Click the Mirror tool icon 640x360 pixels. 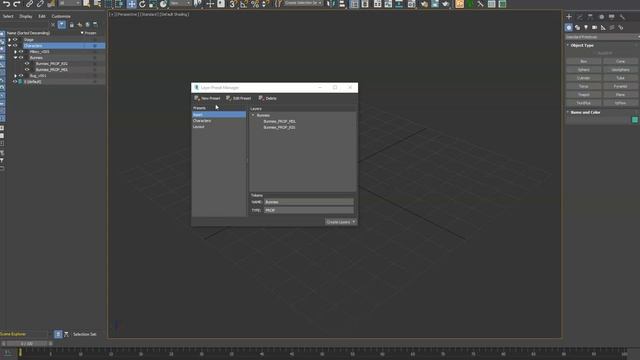pyautogui.click(x=331, y=4)
